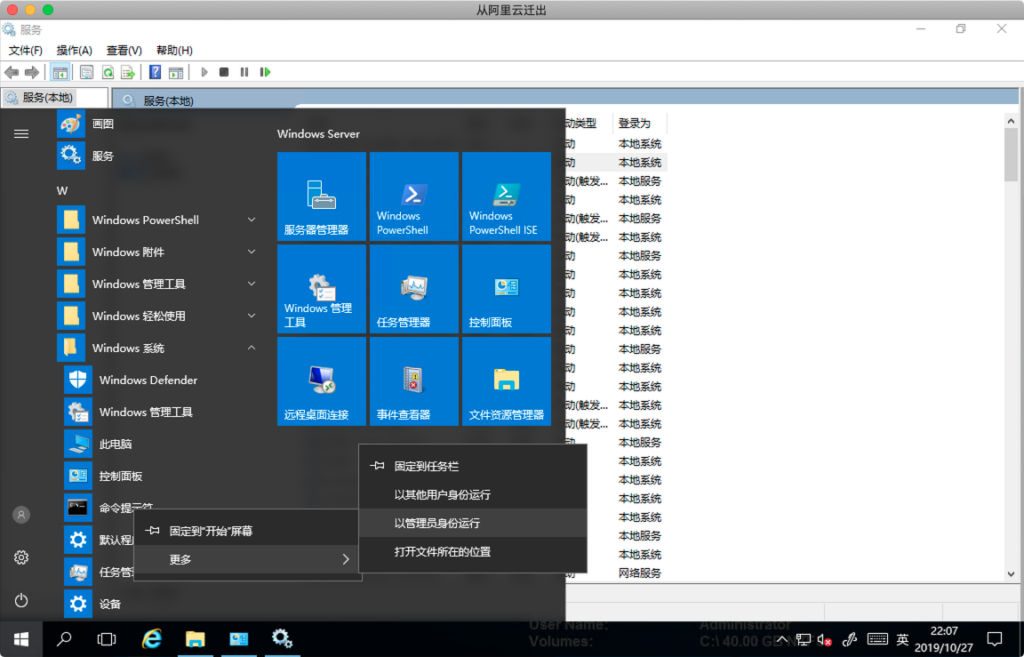
Task: Open the Control Panel tile
Action: [505, 289]
